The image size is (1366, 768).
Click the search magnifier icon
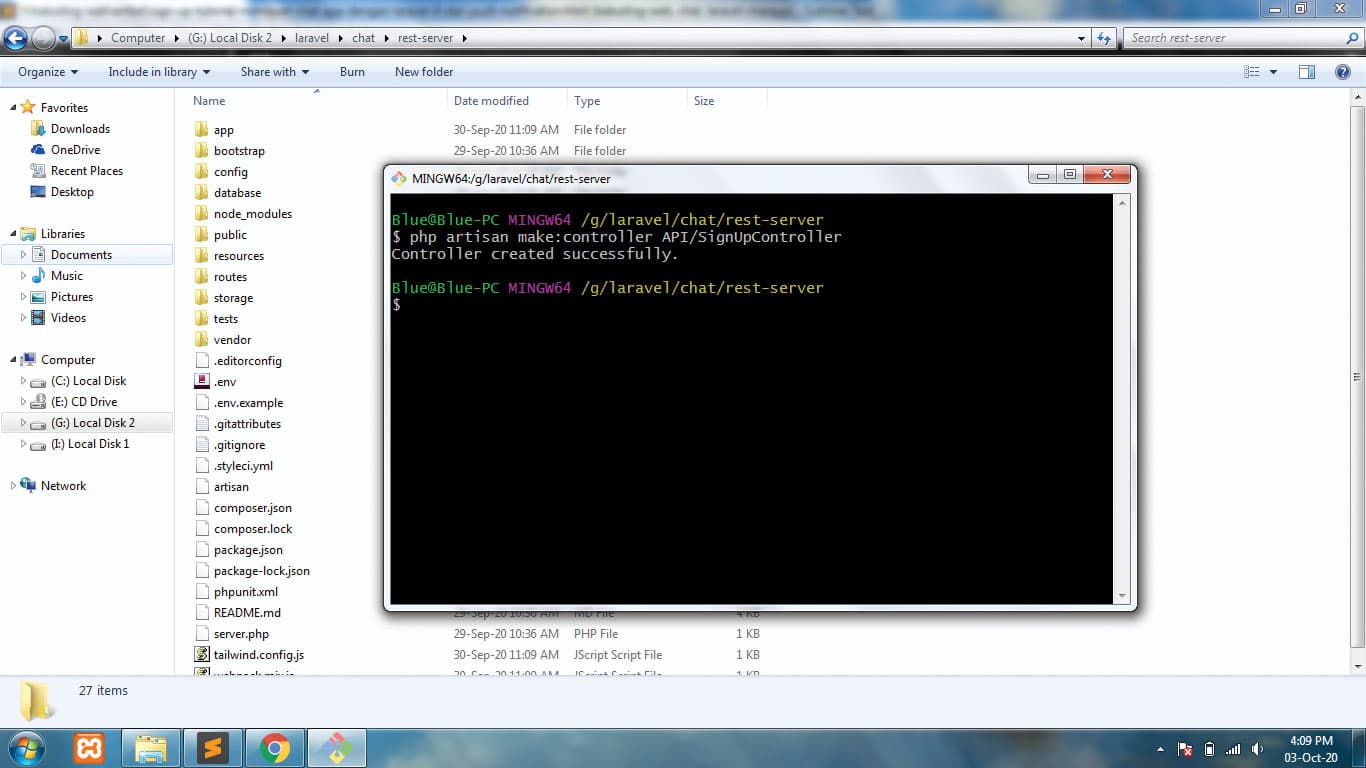click(1353, 38)
